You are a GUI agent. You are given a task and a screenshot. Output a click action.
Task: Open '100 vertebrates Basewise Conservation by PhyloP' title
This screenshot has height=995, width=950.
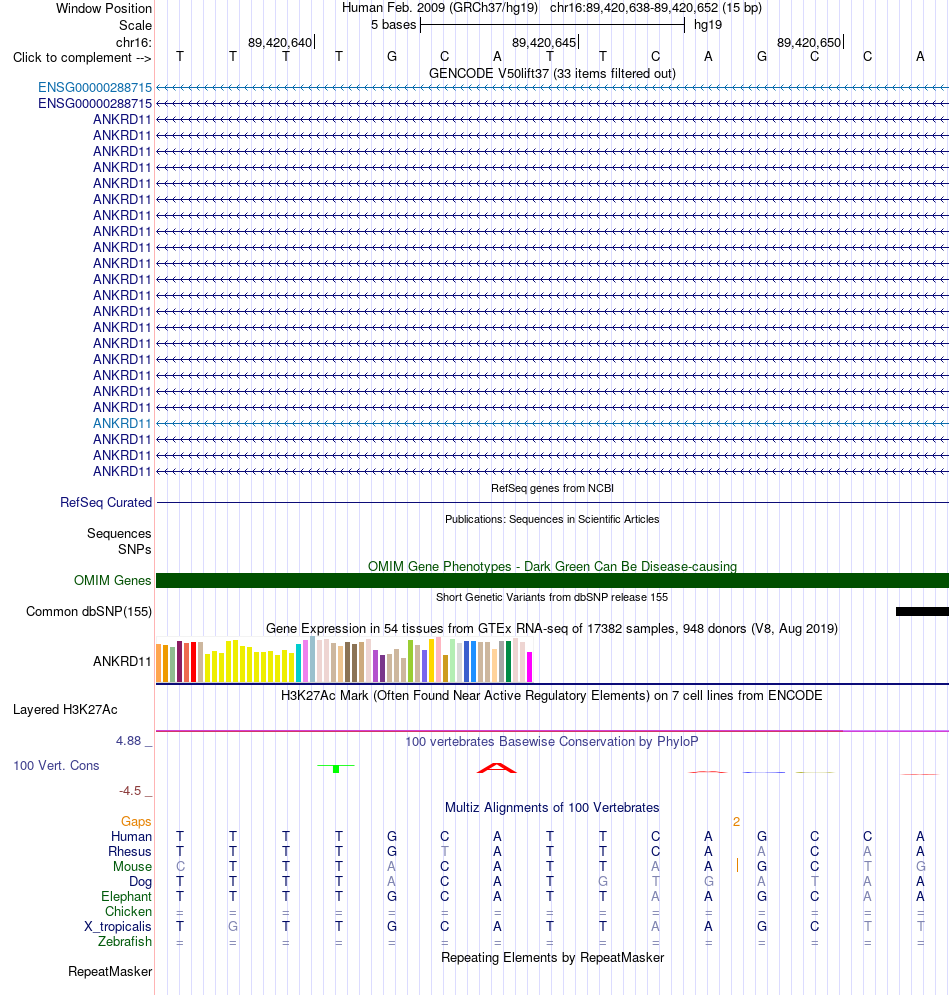point(552,742)
